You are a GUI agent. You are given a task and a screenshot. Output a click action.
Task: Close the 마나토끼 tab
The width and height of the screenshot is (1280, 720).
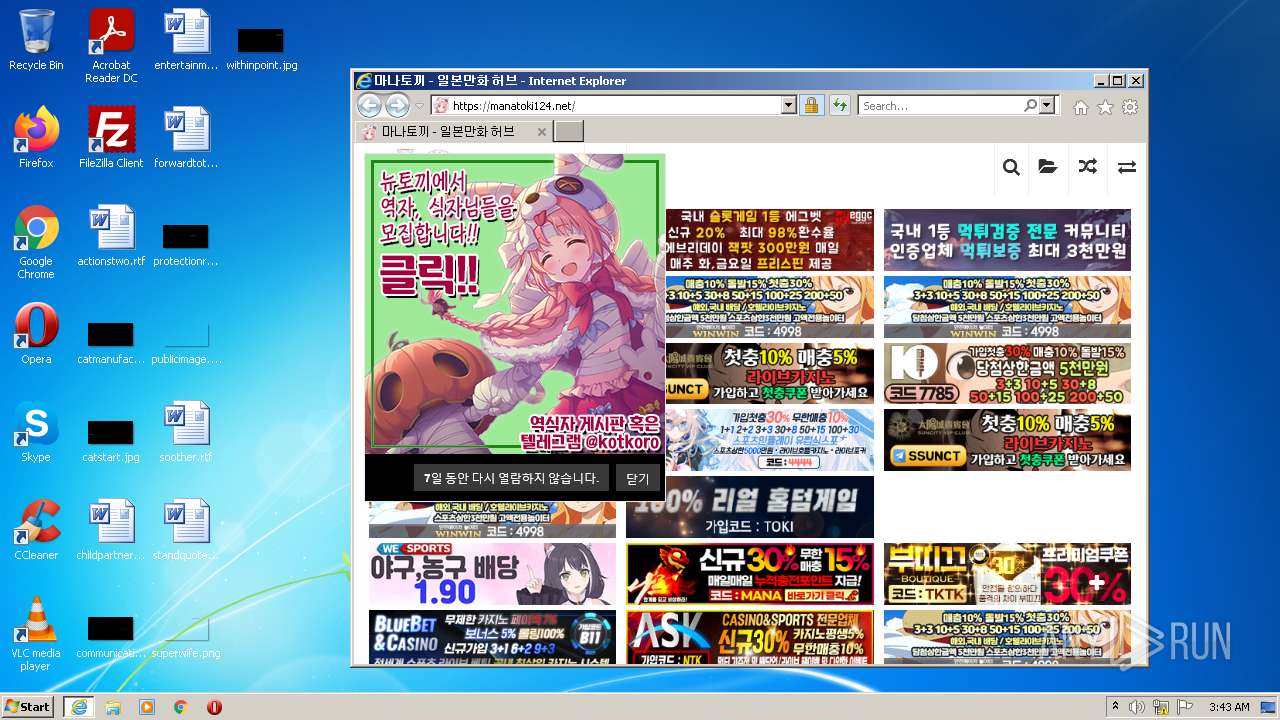(541, 132)
